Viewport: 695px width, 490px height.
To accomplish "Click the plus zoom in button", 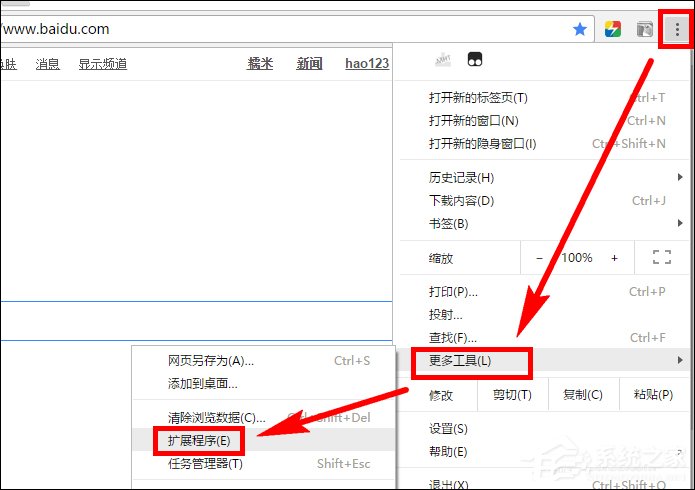I will [x=614, y=258].
